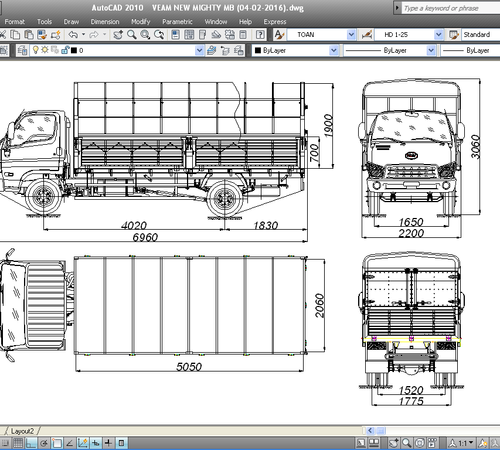Open the Help question-mark icon
Image resolution: width=500 pixels, height=450 pixels.
pos(260,35)
